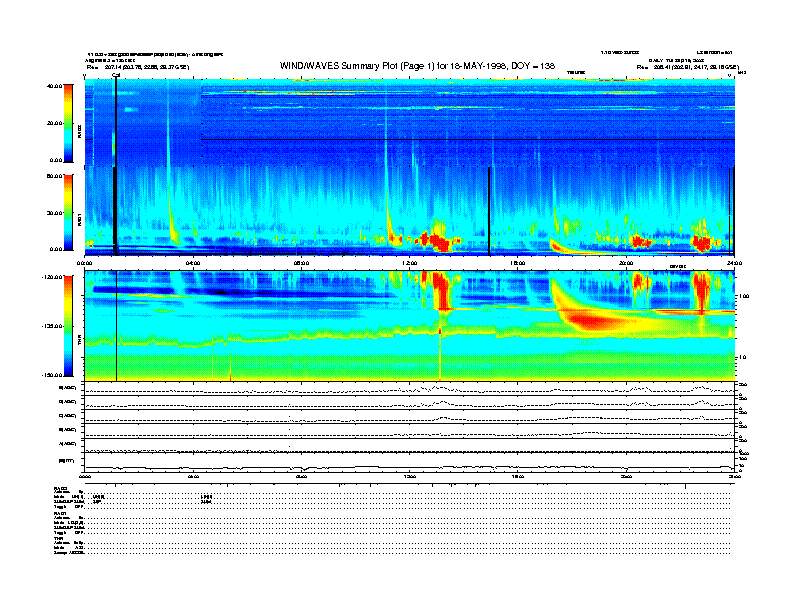Image resolution: width=792 pixels, height=612 pixels.
Task: Click the 10 frequency label right of the TNR panel
Action: [745, 357]
